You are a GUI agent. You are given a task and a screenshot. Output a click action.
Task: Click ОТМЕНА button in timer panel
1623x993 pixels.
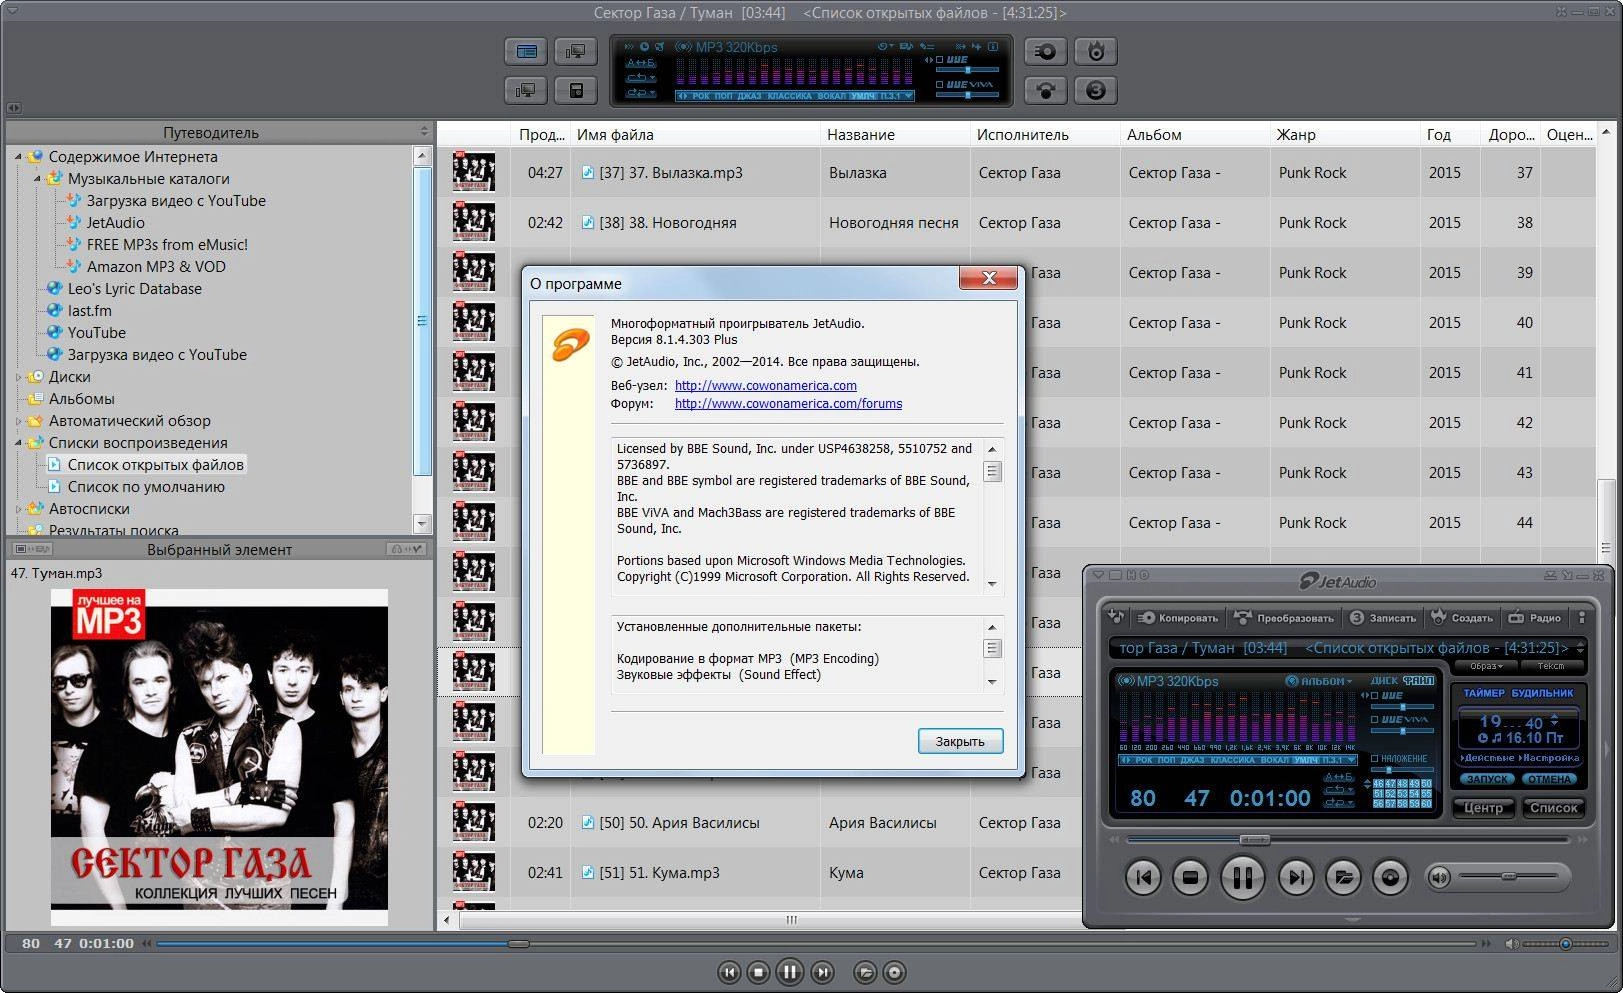pos(1549,779)
